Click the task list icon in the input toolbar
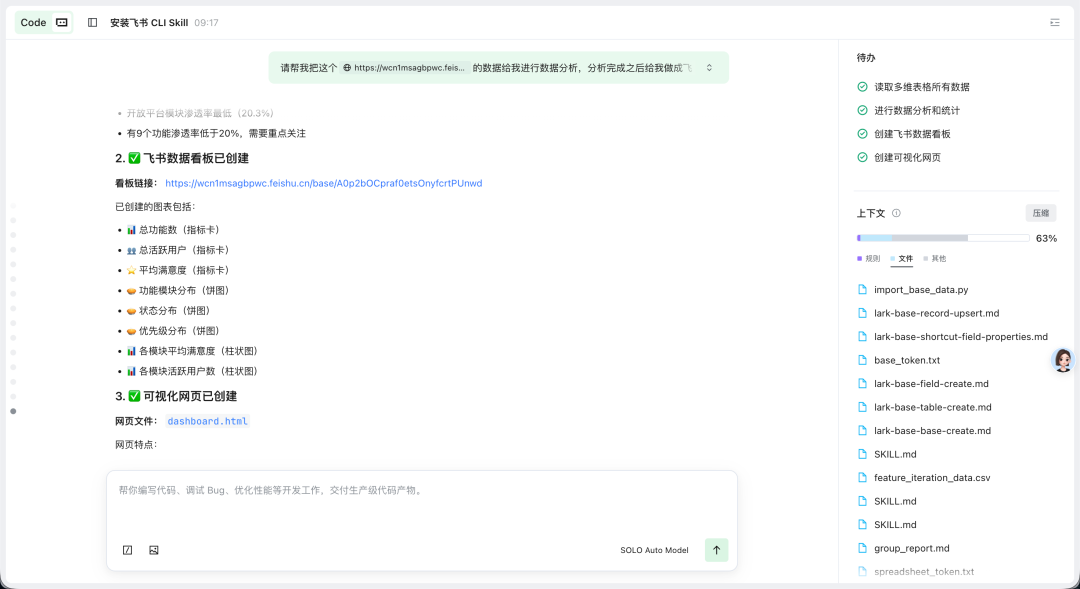The width and height of the screenshot is (1080, 589). (x=126, y=549)
